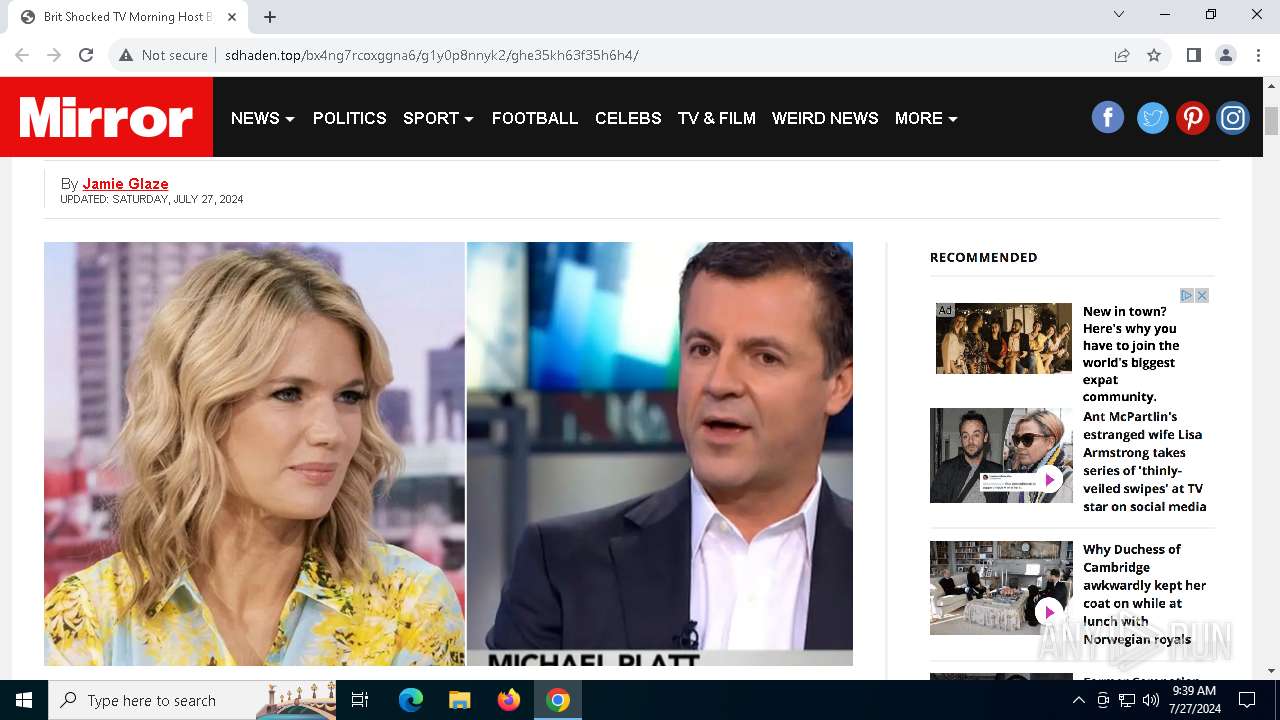Go to the CELEBS section
This screenshot has width=1280, height=720.
(628, 118)
